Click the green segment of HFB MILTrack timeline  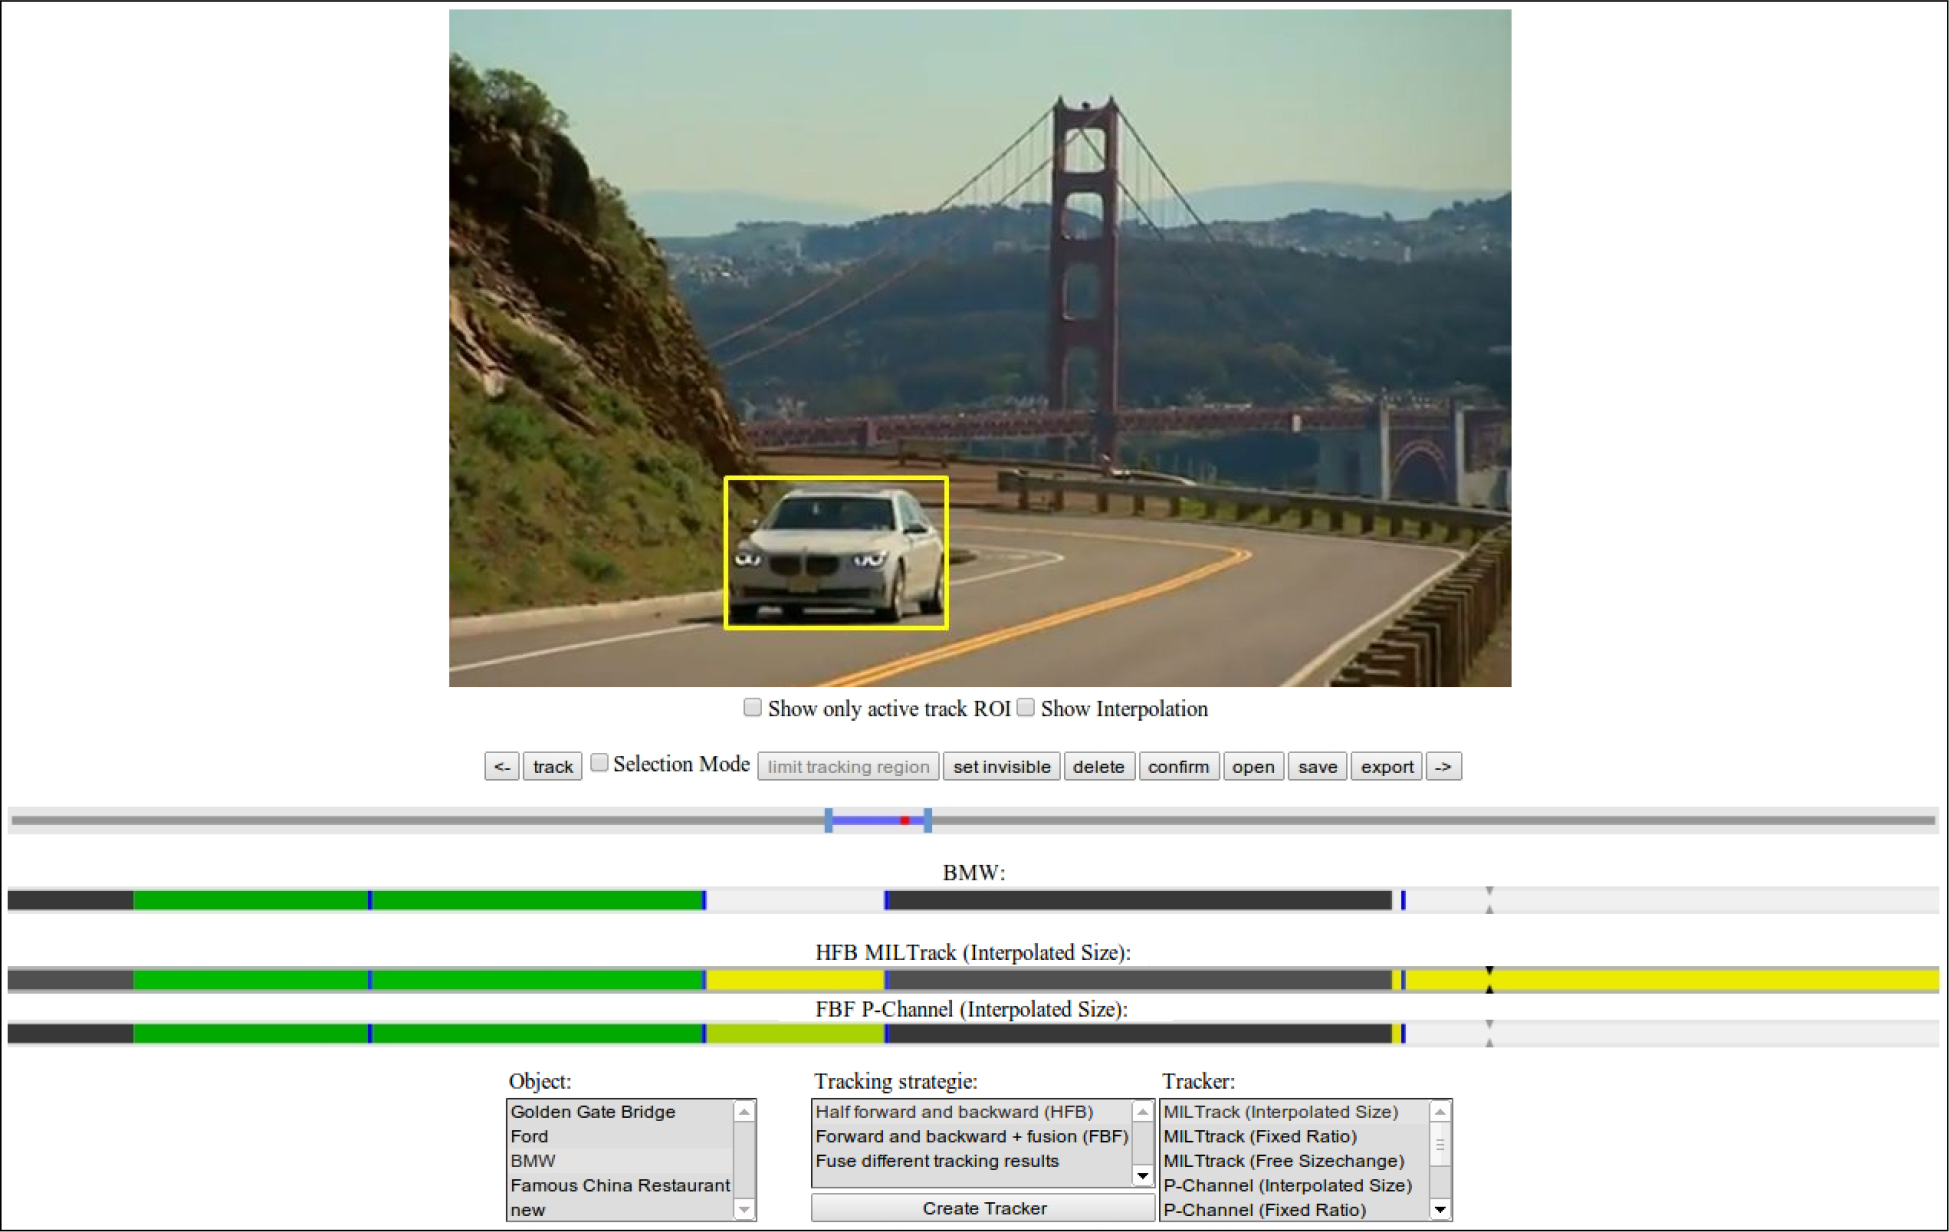(x=418, y=980)
